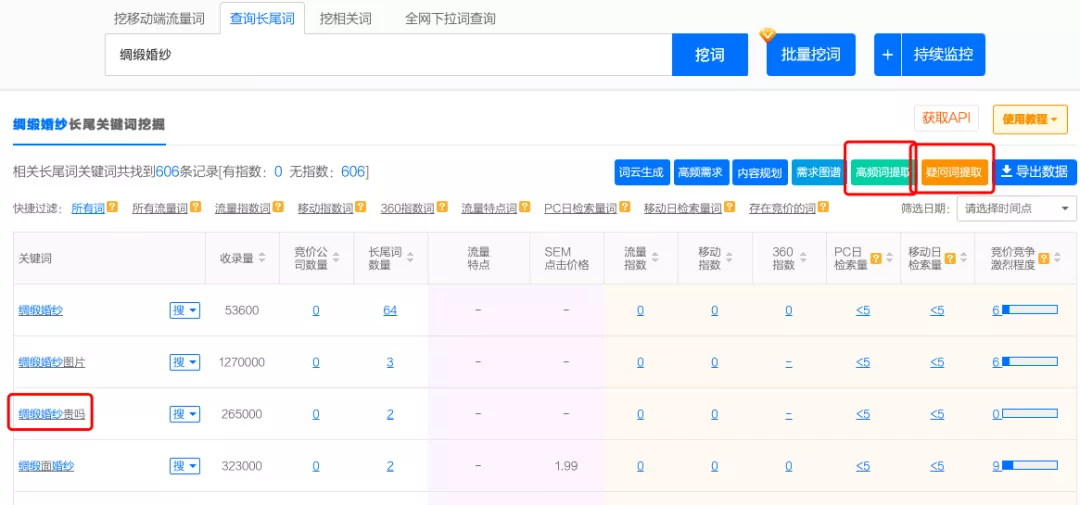
Task: Click the sort arrows on 收录量 column
Action: (x=262, y=258)
